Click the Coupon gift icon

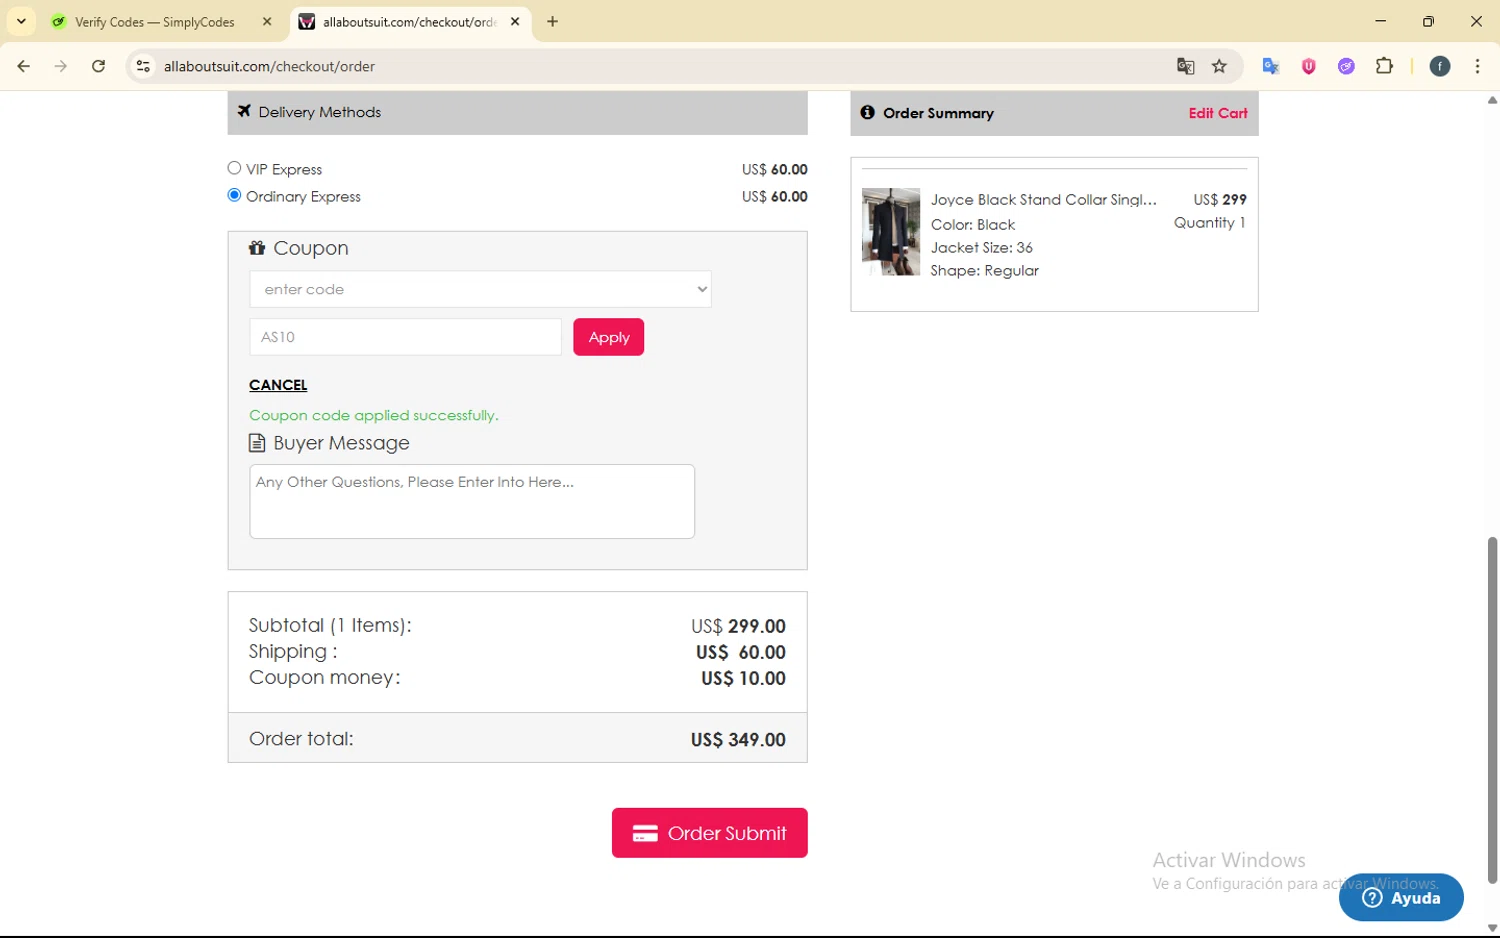tap(257, 248)
